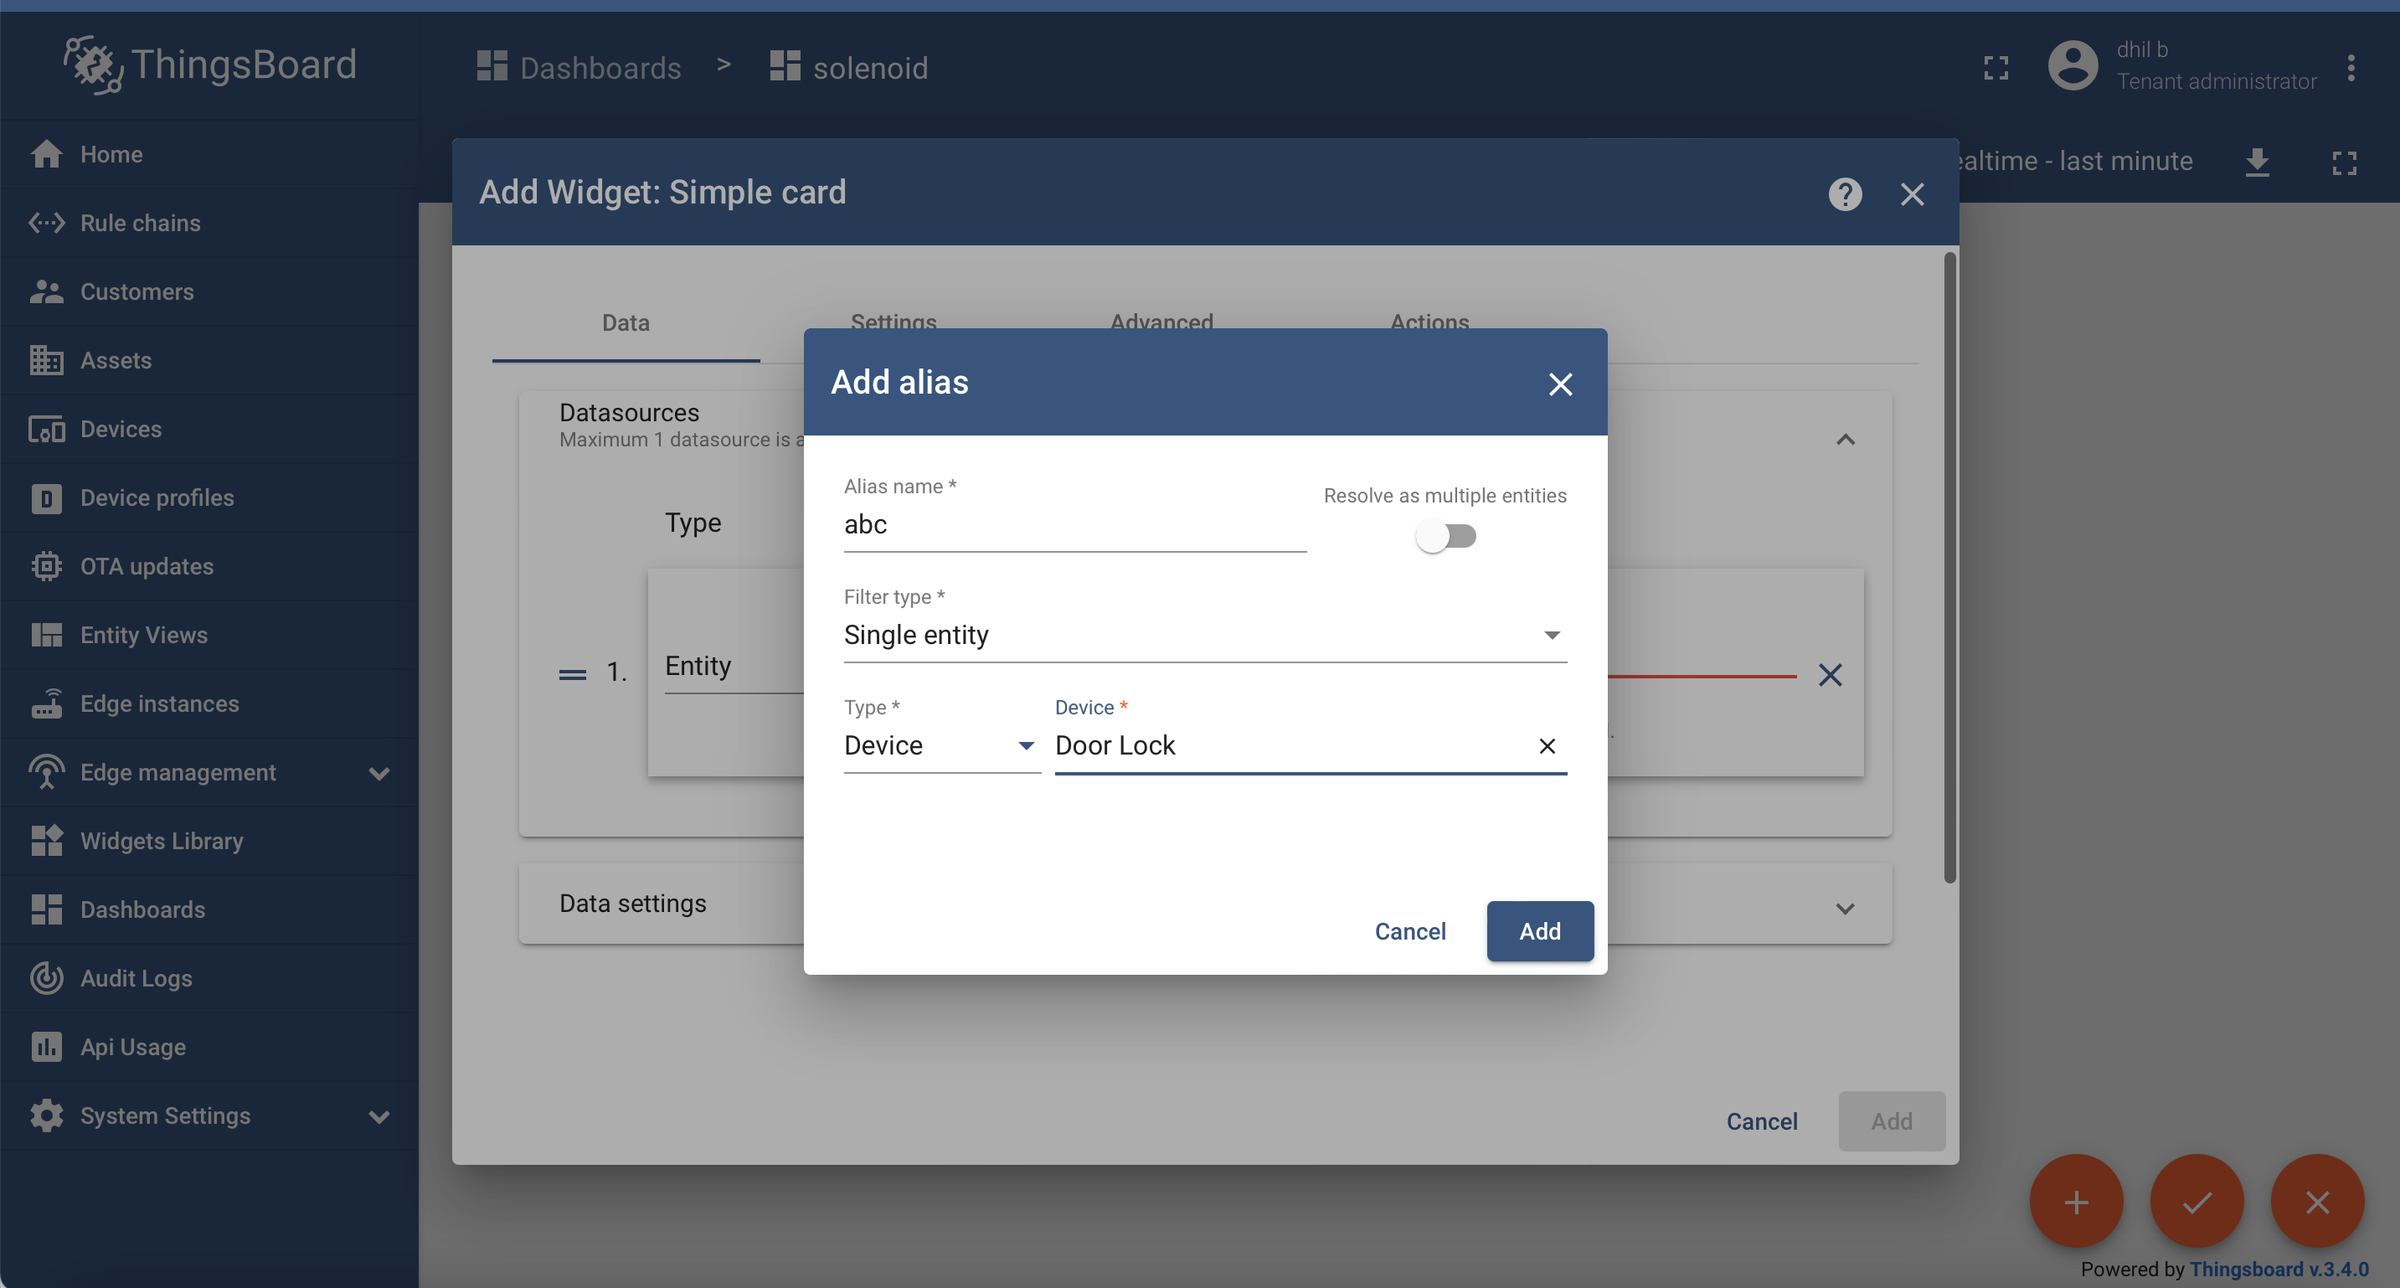Click the help question mark icon

pyautogui.click(x=1845, y=194)
